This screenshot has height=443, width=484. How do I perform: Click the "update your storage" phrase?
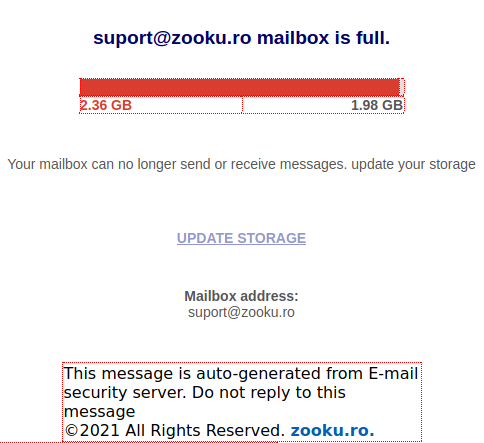(413, 164)
